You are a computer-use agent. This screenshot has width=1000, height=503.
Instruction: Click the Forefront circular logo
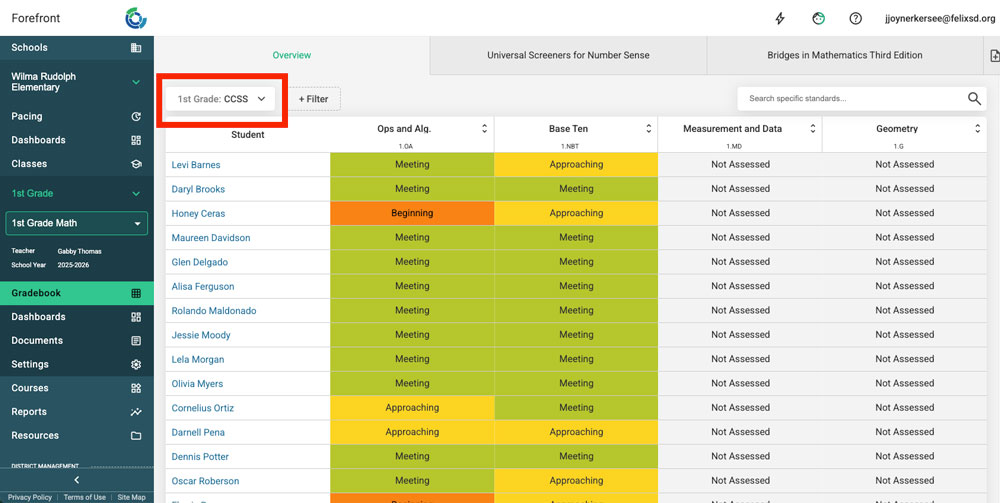(136, 18)
